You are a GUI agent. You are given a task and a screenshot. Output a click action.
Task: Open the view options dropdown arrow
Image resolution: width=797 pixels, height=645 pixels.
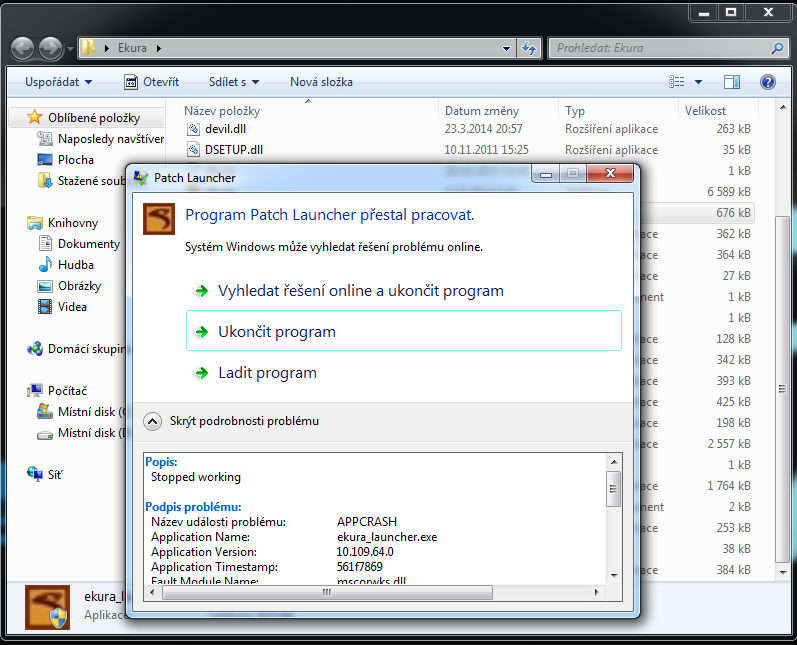(x=698, y=82)
